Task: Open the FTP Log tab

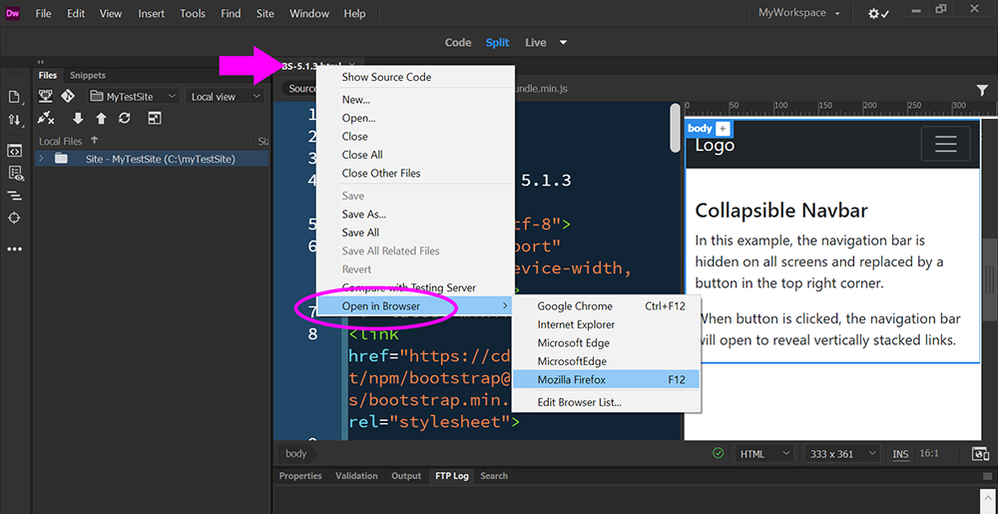Action: click(x=452, y=476)
